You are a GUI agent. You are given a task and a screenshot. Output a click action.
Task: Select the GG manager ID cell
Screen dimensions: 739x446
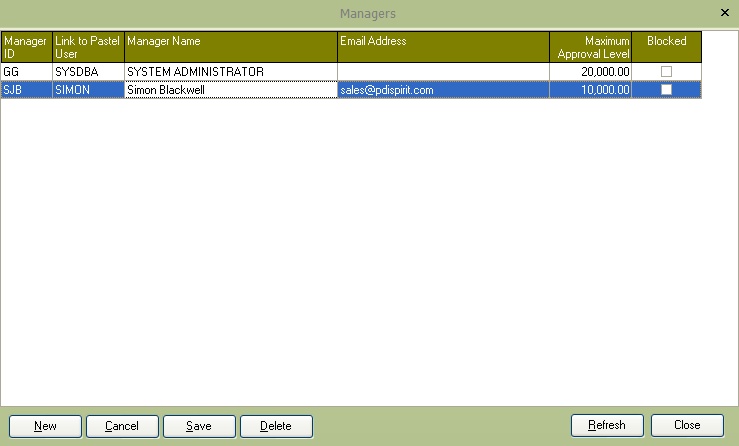(26, 72)
